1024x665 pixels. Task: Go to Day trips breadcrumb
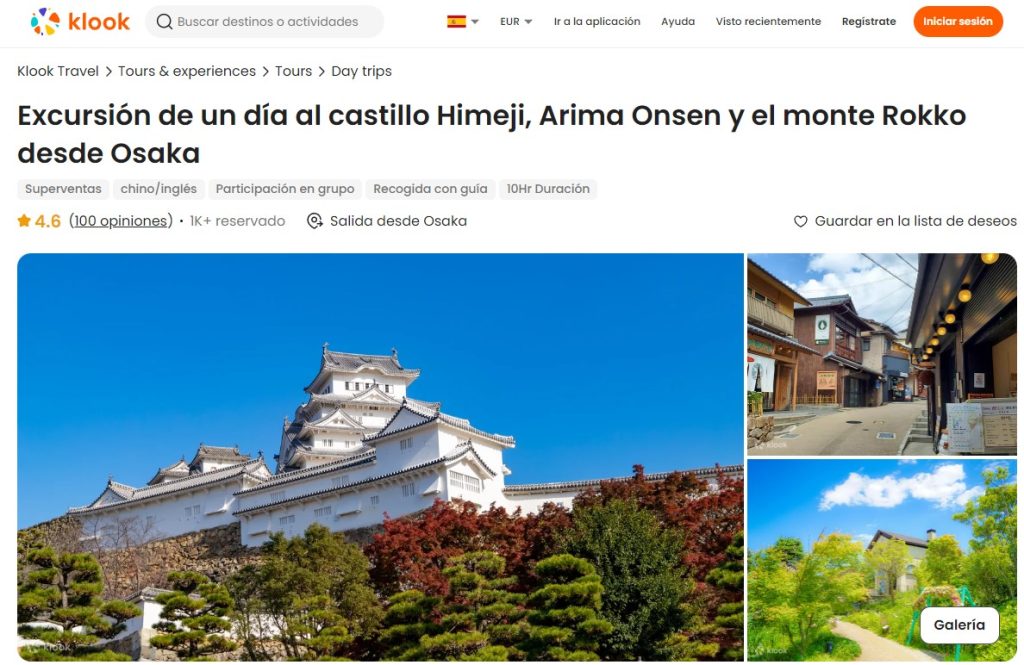[361, 71]
